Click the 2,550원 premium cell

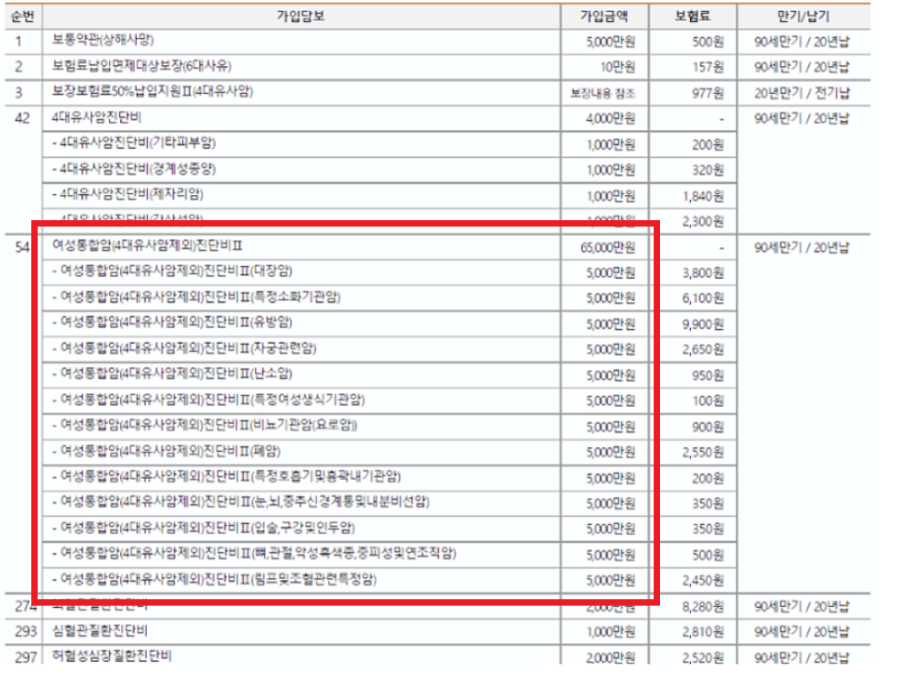[703, 453]
